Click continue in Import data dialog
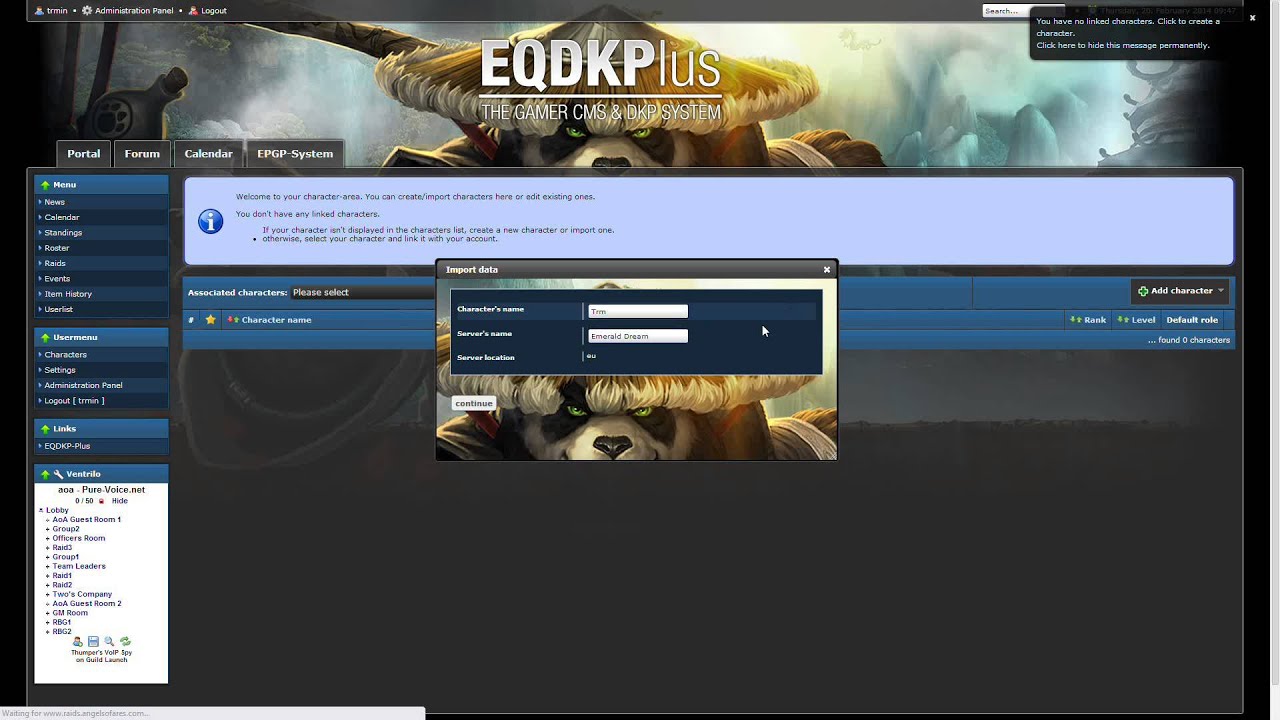Screen dimensions: 1280x720 474,403
